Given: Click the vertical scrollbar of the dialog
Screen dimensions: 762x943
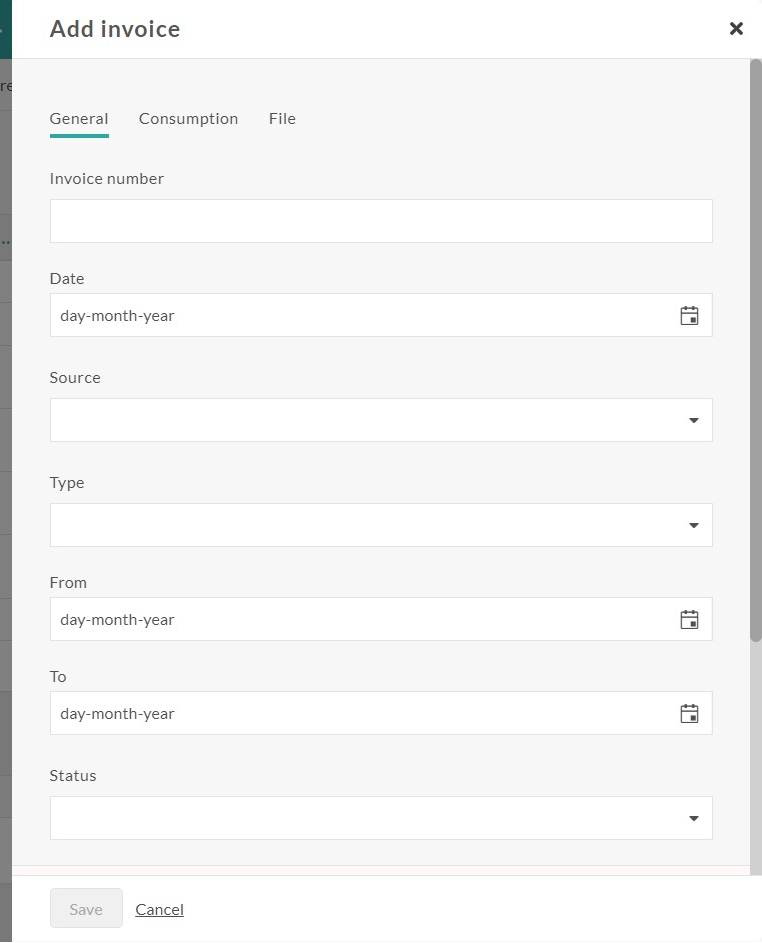Looking at the screenshot, I should click(x=756, y=351).
